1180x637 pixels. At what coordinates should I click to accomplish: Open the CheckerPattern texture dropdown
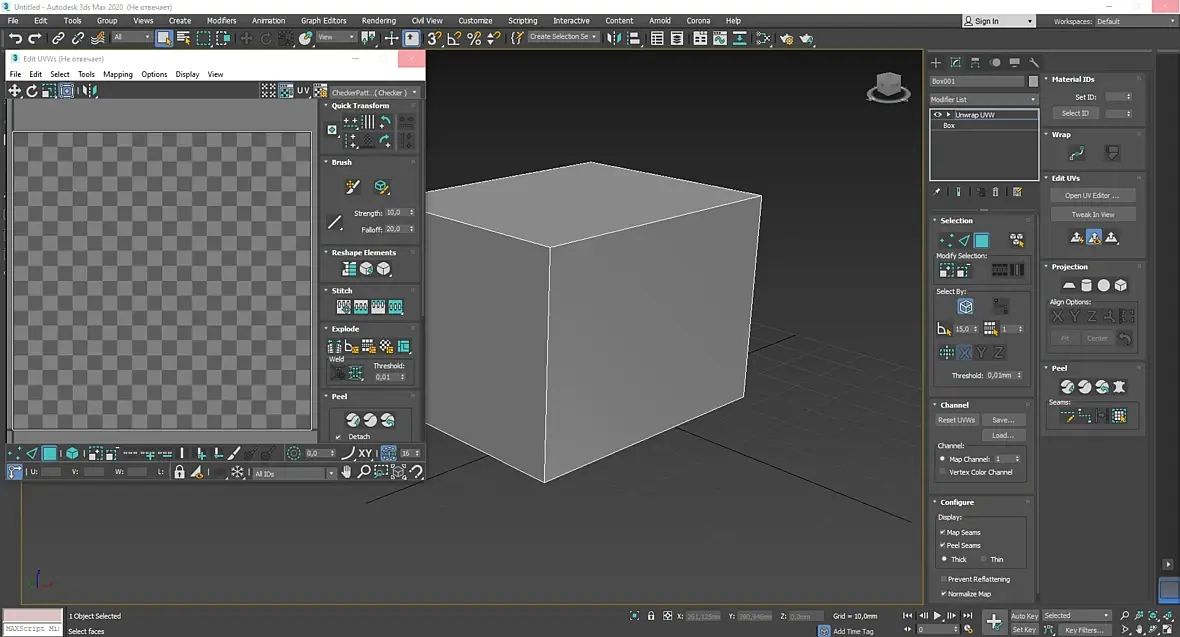click(374, 93)
